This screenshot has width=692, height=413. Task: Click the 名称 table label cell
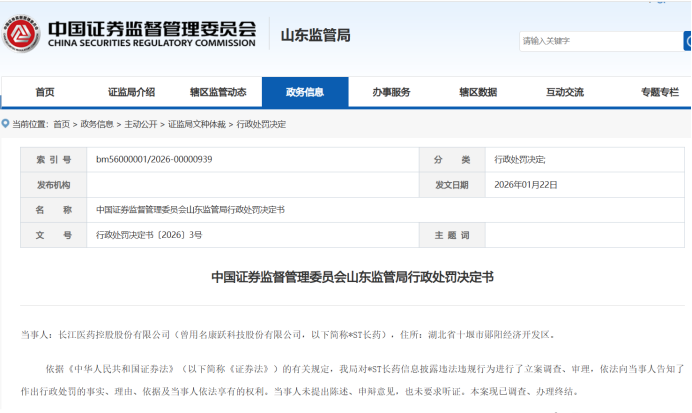[x=53, y=210]
